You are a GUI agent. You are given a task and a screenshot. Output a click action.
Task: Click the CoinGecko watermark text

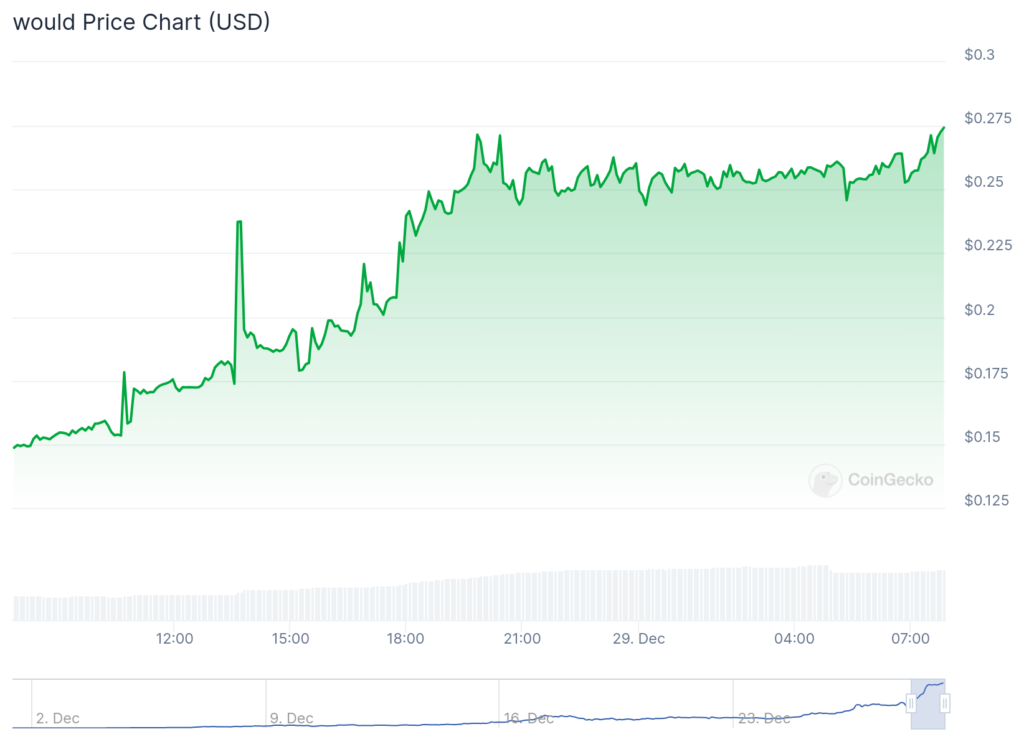890,480
